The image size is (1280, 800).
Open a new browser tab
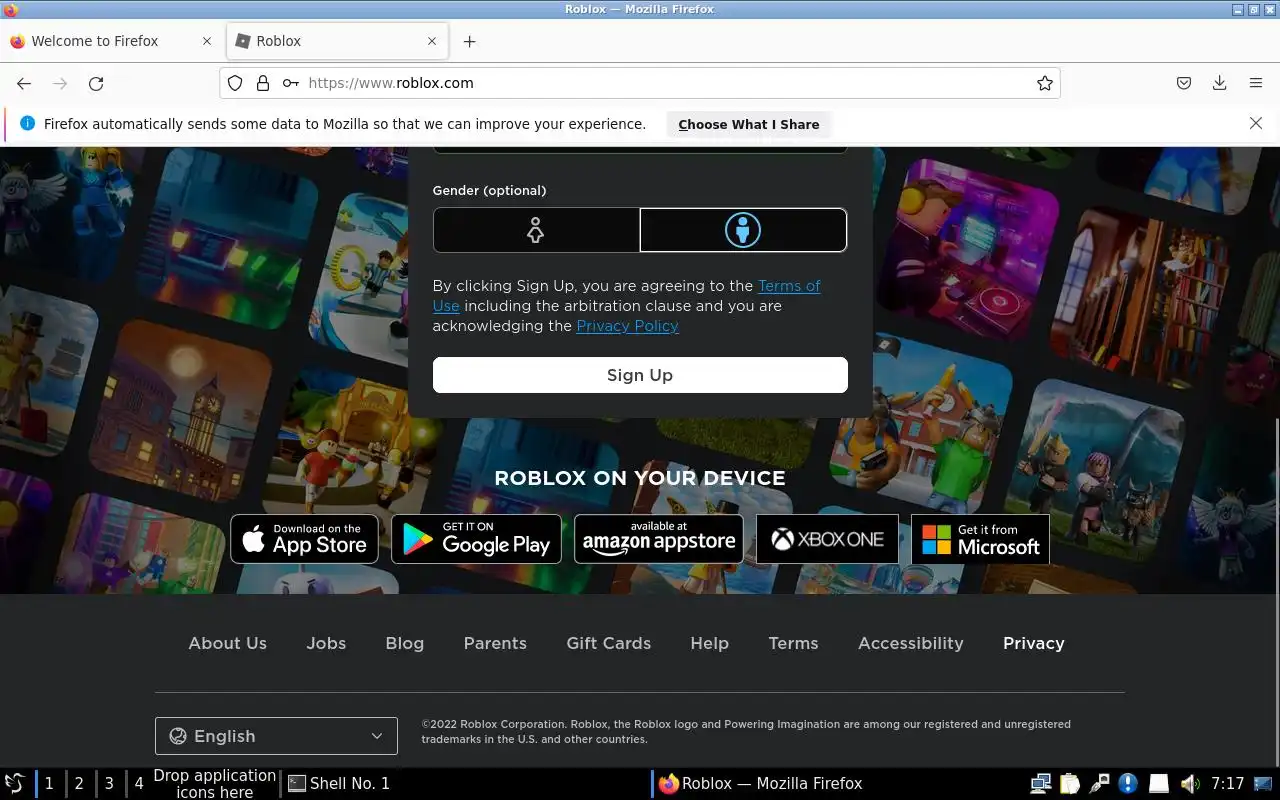pyautogui.click(x=469, y=41)
